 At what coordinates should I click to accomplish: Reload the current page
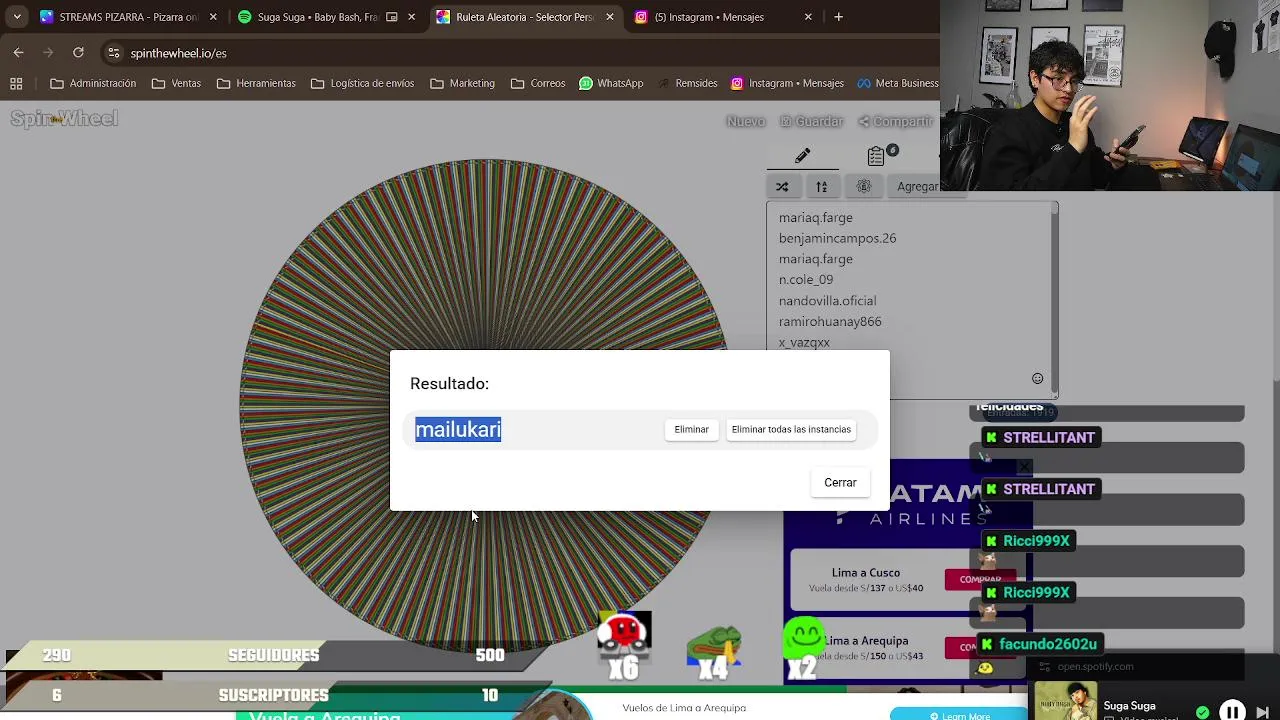click(x=78, y=53)
